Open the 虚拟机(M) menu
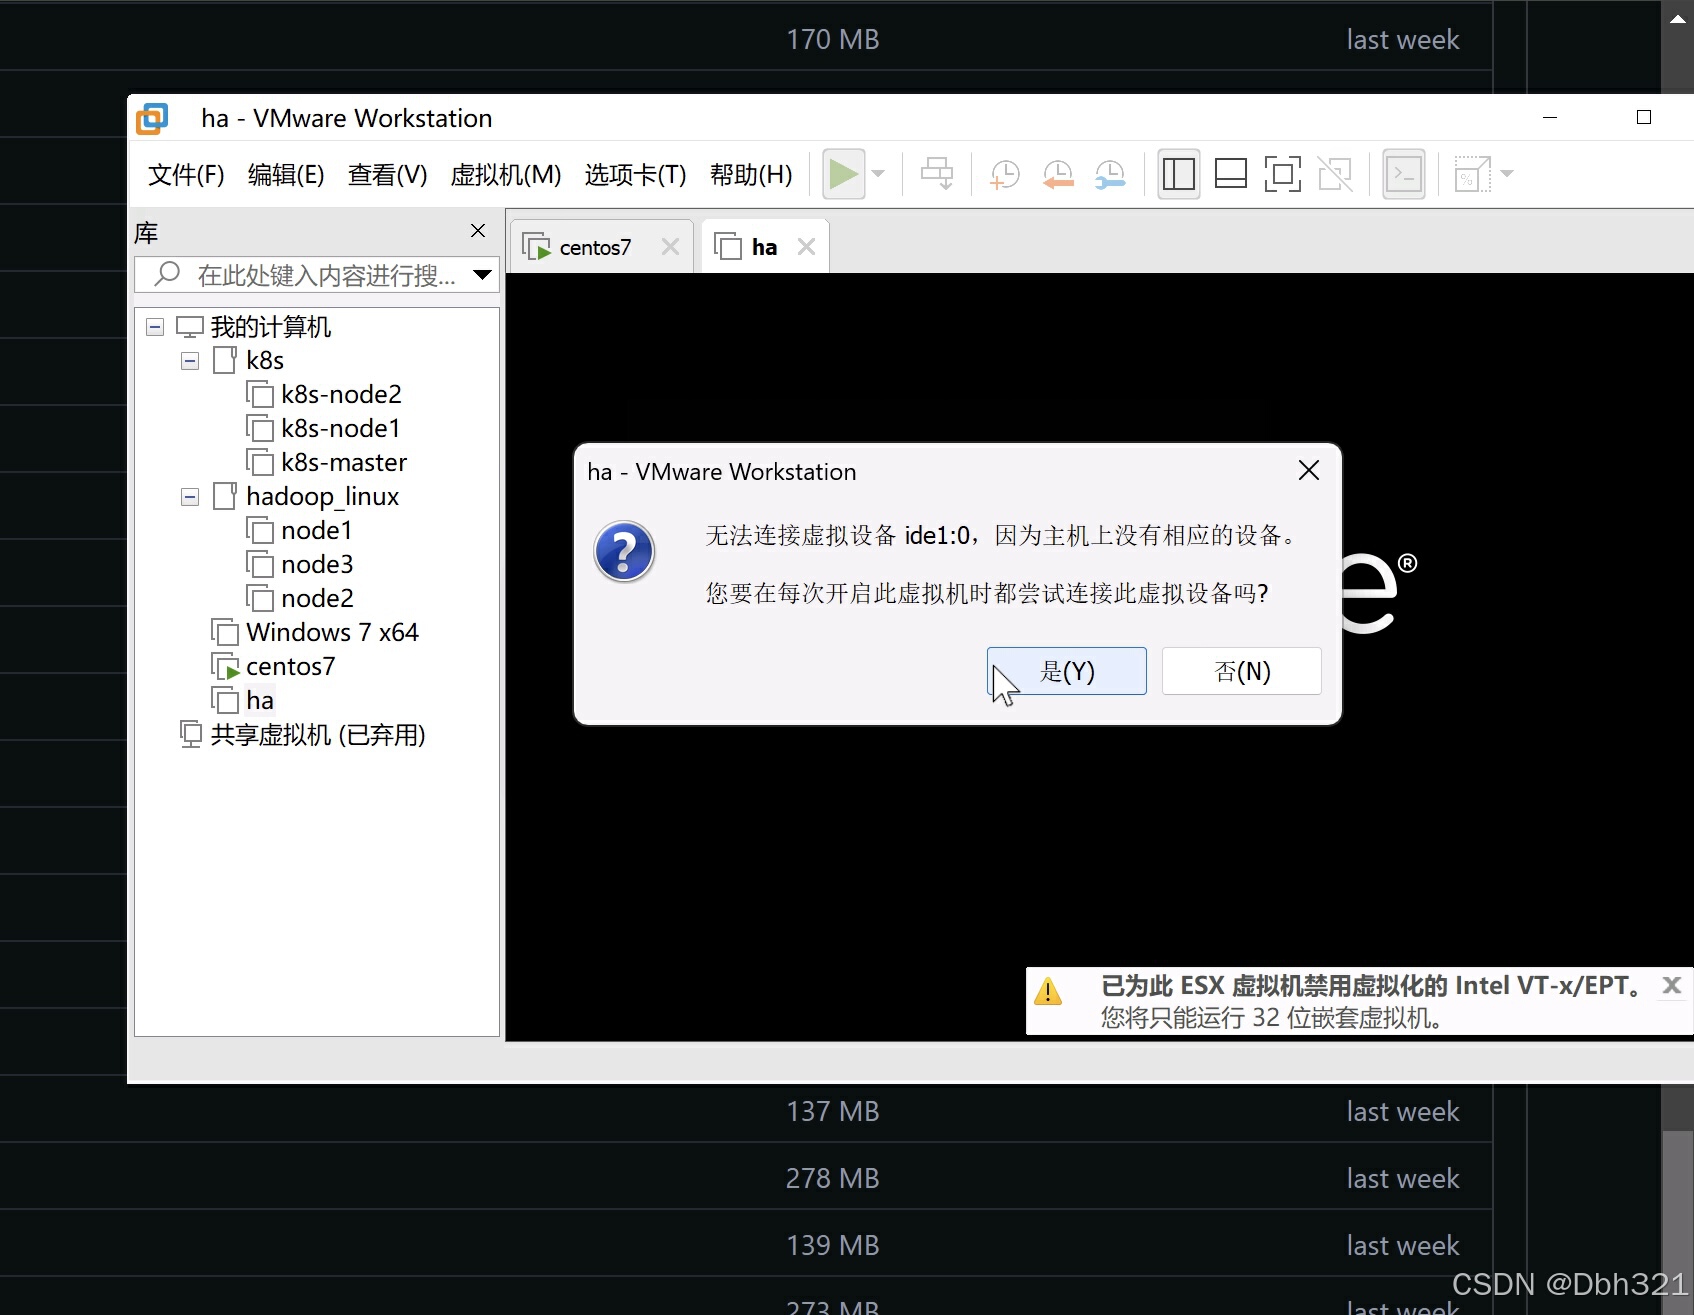Screen dimensions: 1694x1315 506,175
